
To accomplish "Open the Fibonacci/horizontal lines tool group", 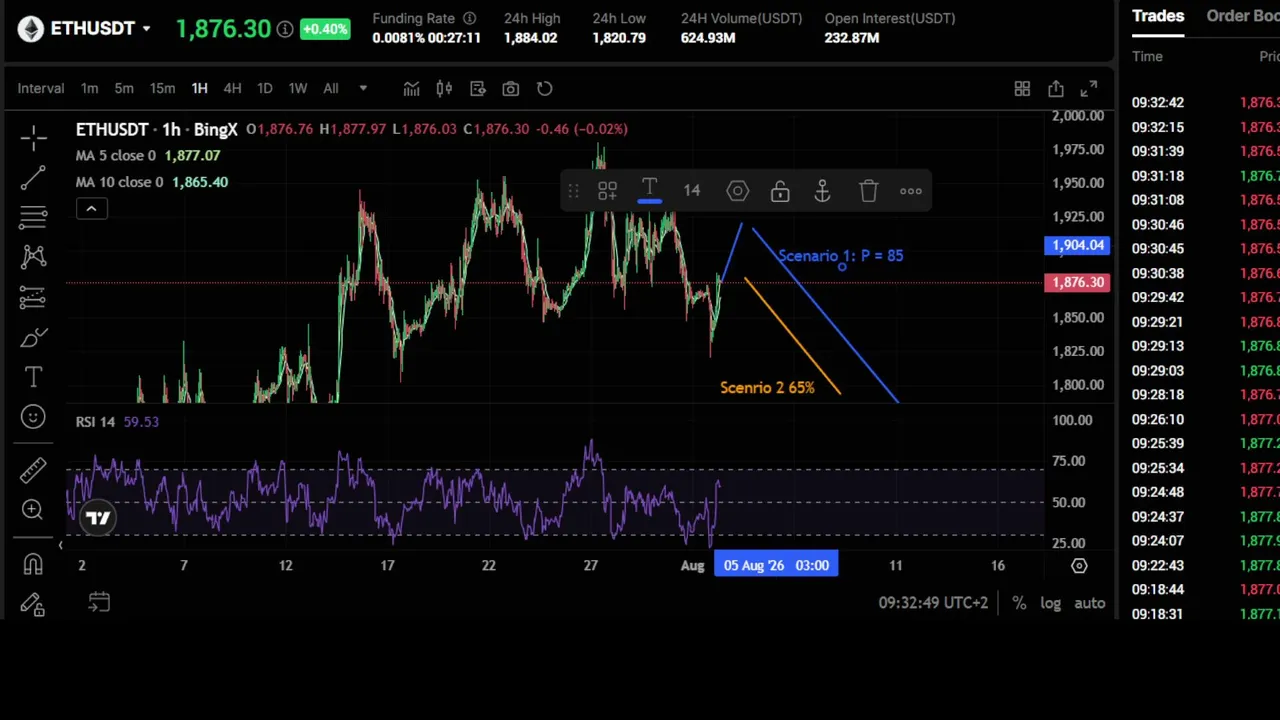I will click(x=33, y=217).
